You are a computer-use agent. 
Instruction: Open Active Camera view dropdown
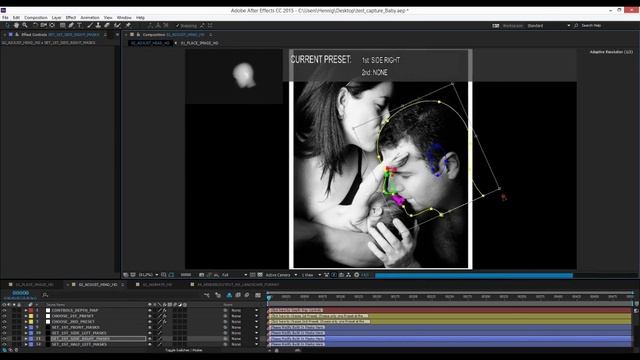pyautogui.click(x=282, y=275)
